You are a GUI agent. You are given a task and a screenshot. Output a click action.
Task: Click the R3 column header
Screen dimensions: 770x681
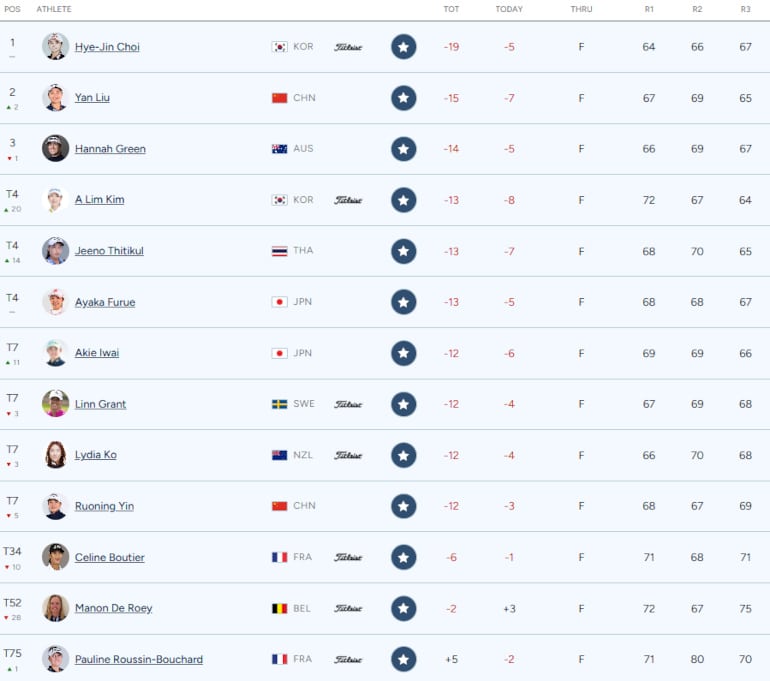click(x=746, y=9)
